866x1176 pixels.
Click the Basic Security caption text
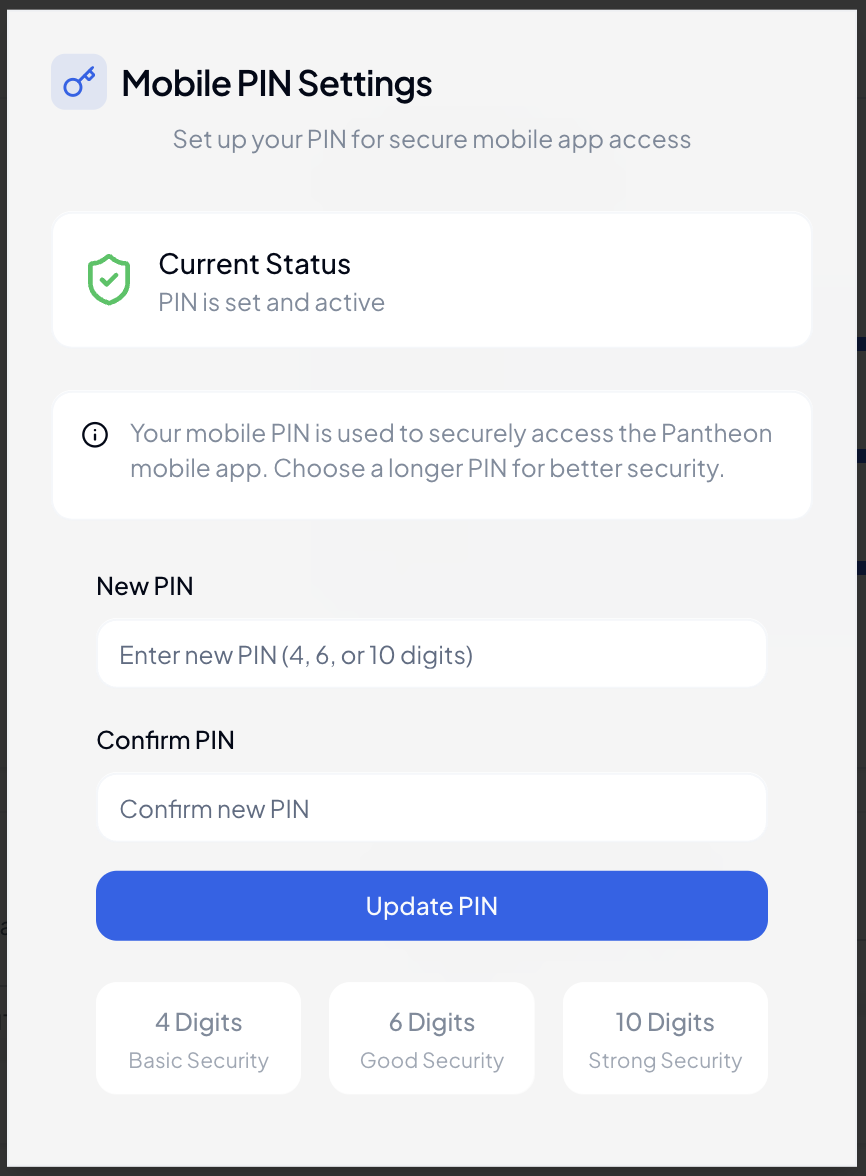point(198,1060)
